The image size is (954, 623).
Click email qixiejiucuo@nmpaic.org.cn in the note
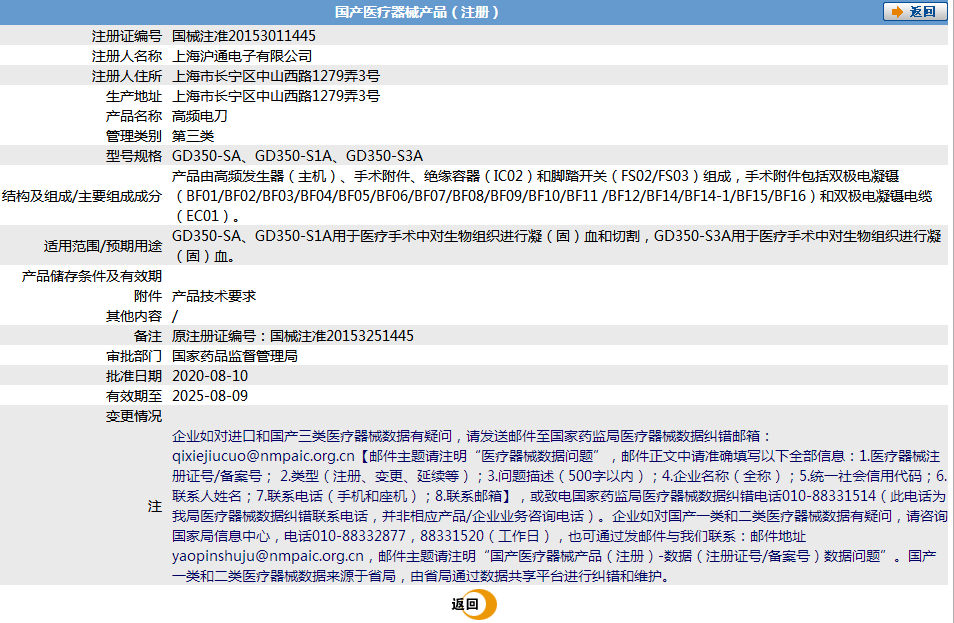coord(263,456)
